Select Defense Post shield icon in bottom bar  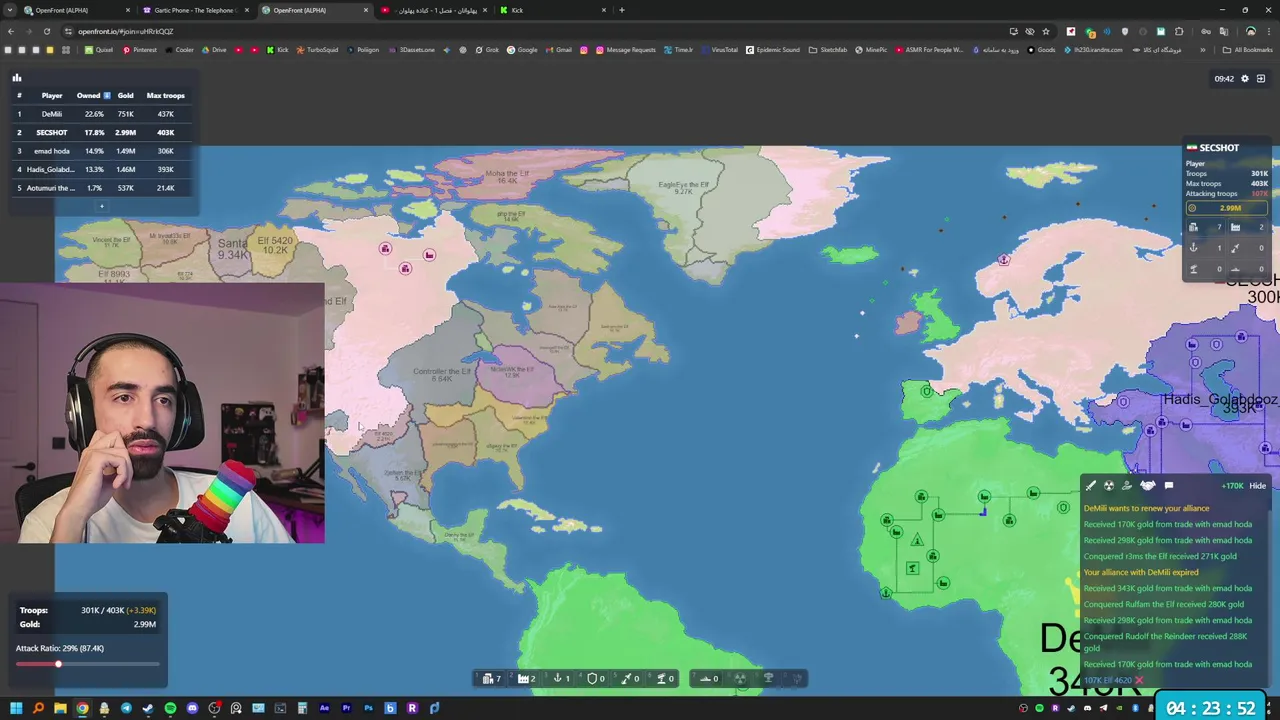click(596, 678)
